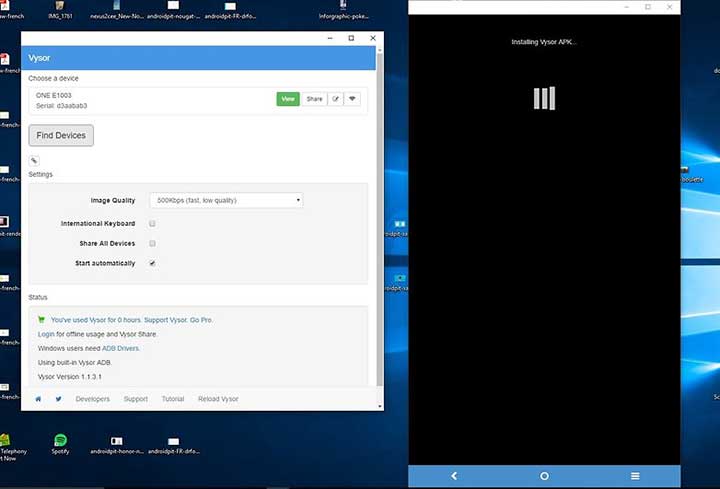Click the wireless icon for ONE E1003
The height and width of the screenshot is (489, 720).
(x=352, y=99)
